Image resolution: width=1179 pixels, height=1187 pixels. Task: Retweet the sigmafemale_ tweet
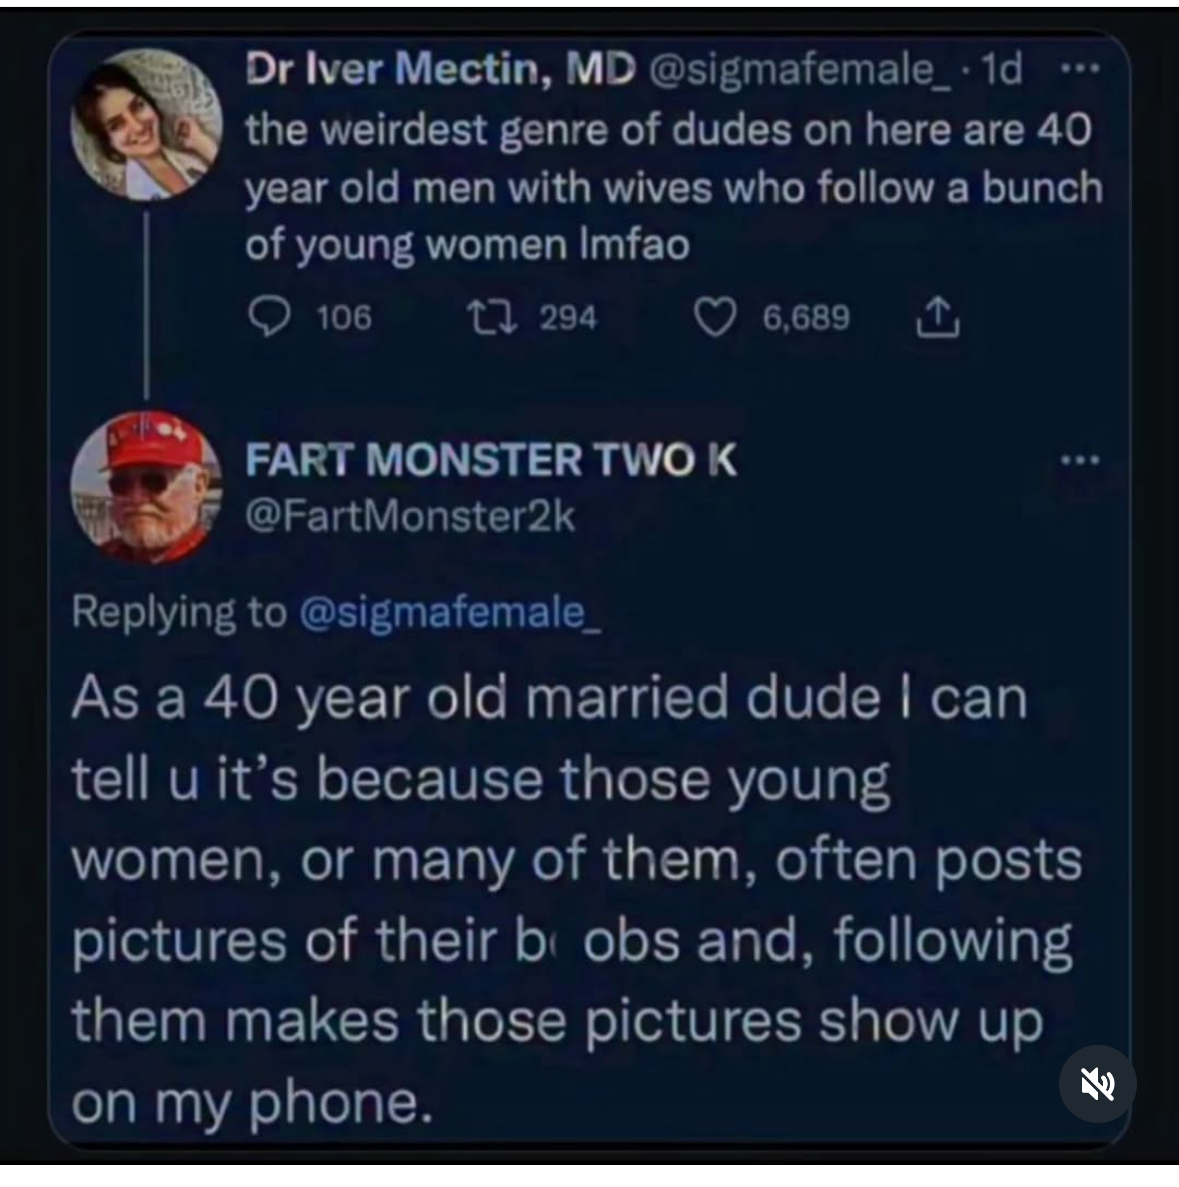pos(490,318)
